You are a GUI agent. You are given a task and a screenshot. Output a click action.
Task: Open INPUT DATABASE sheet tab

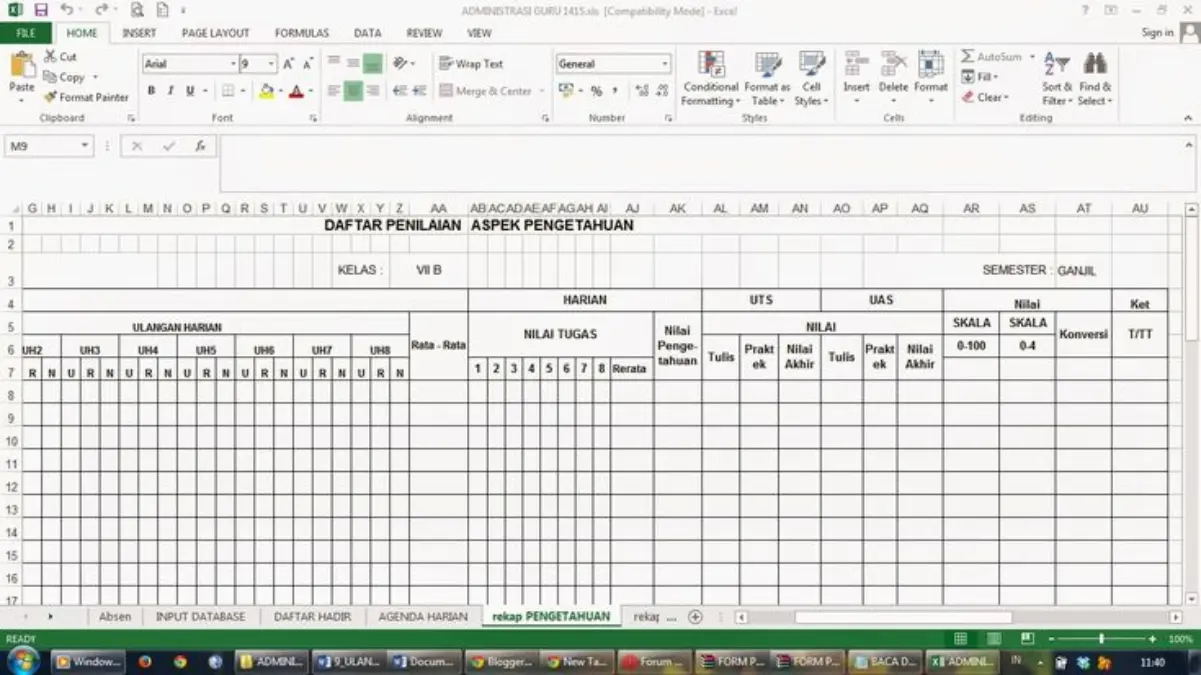point(200,617)
